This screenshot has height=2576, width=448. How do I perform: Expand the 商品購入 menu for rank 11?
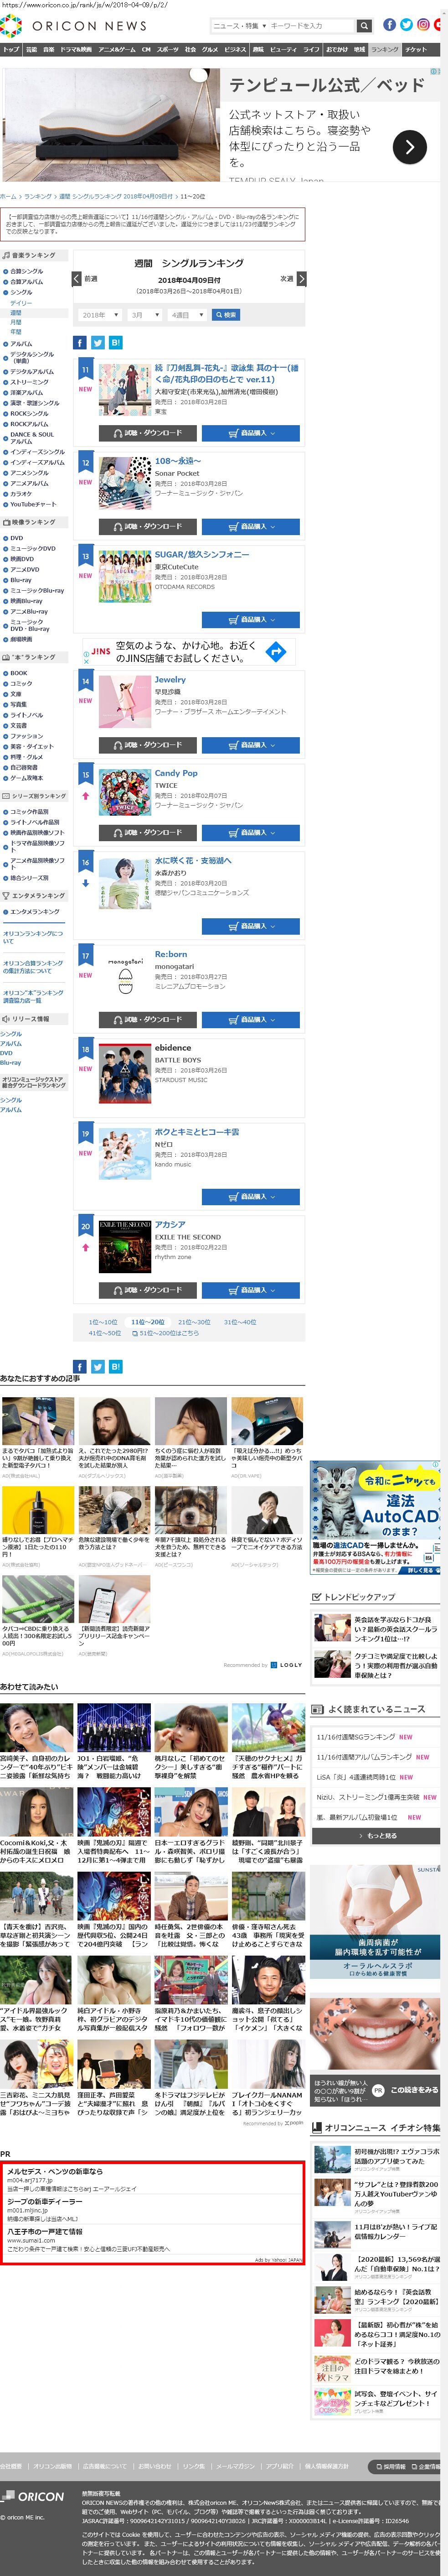251,433
